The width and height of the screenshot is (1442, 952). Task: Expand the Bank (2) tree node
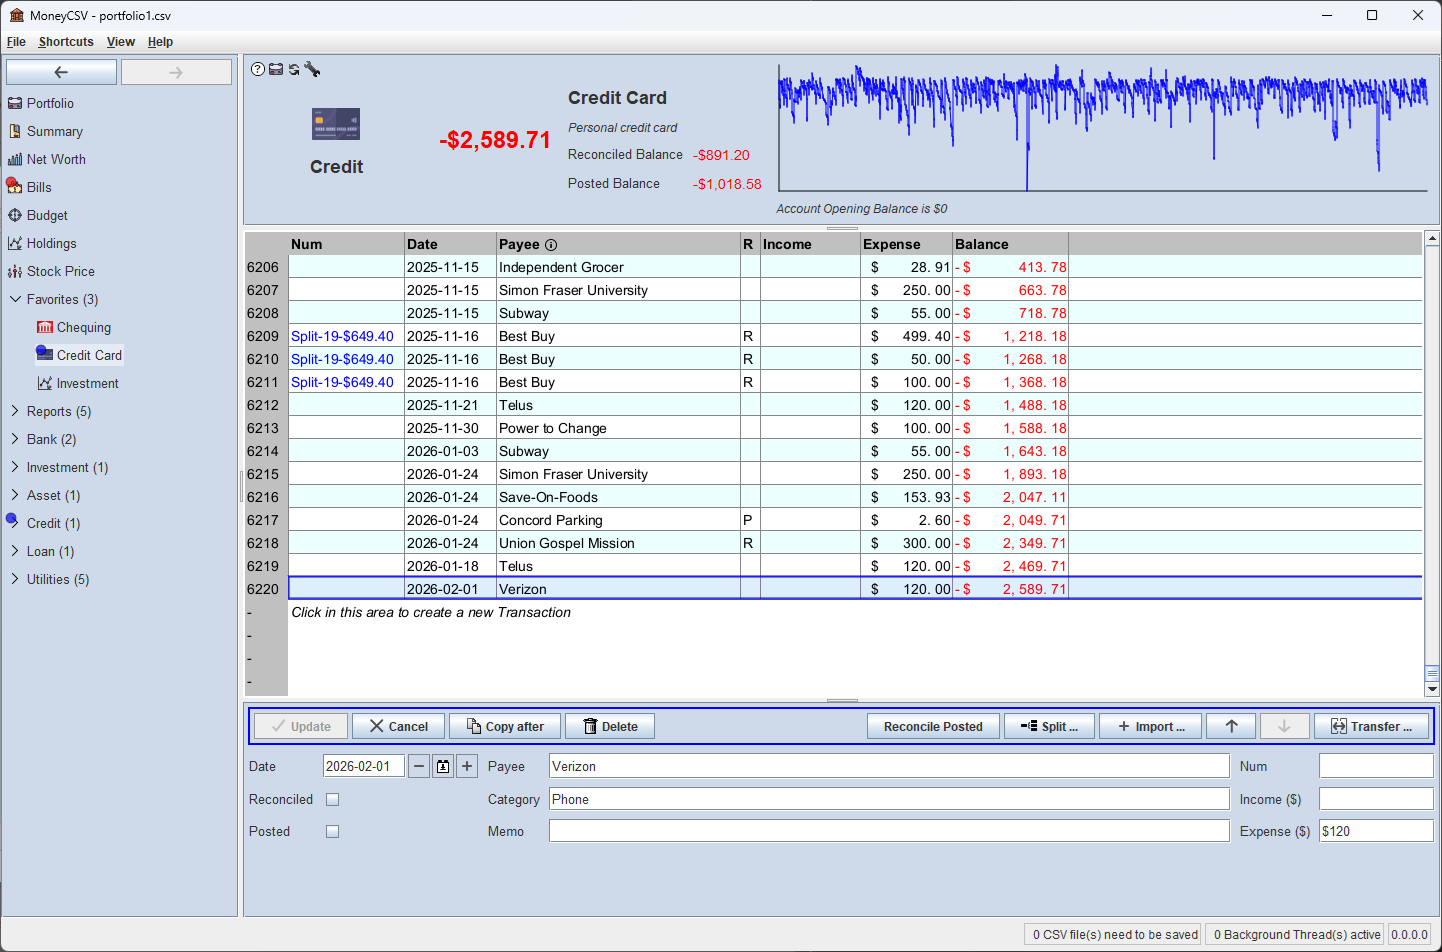15,439
